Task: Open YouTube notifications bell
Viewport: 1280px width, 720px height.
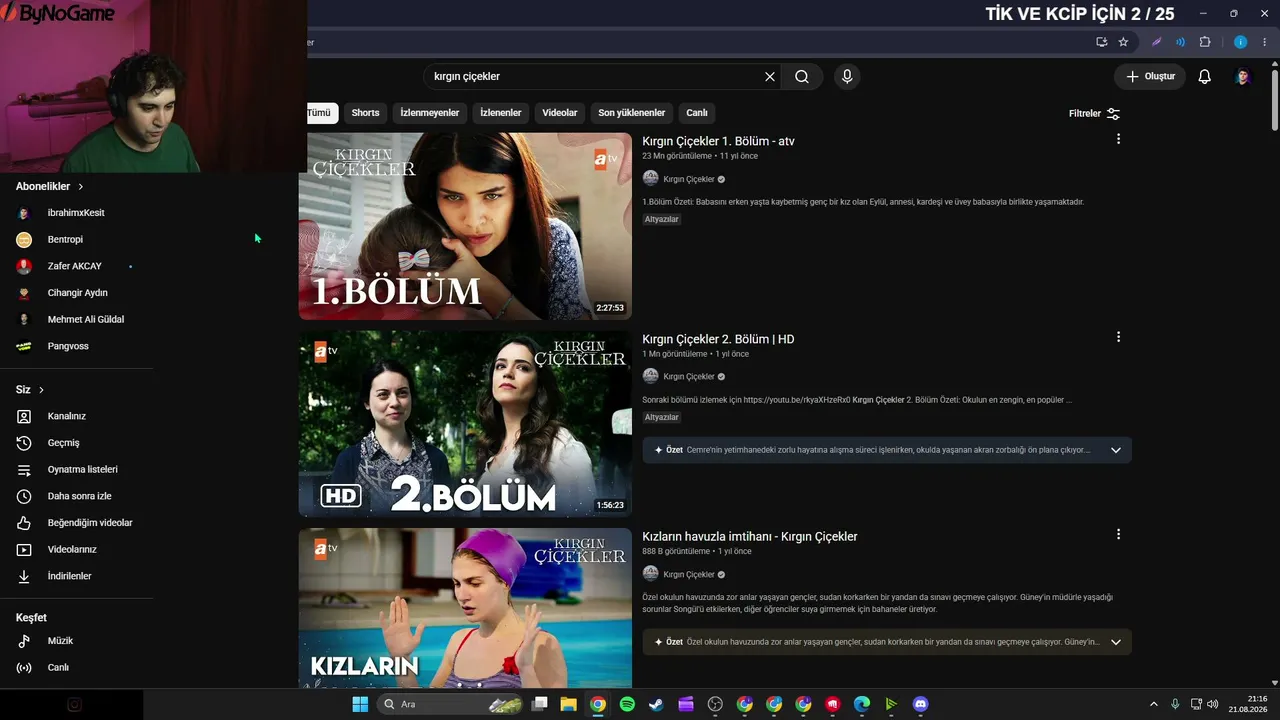Action: 1205,77
